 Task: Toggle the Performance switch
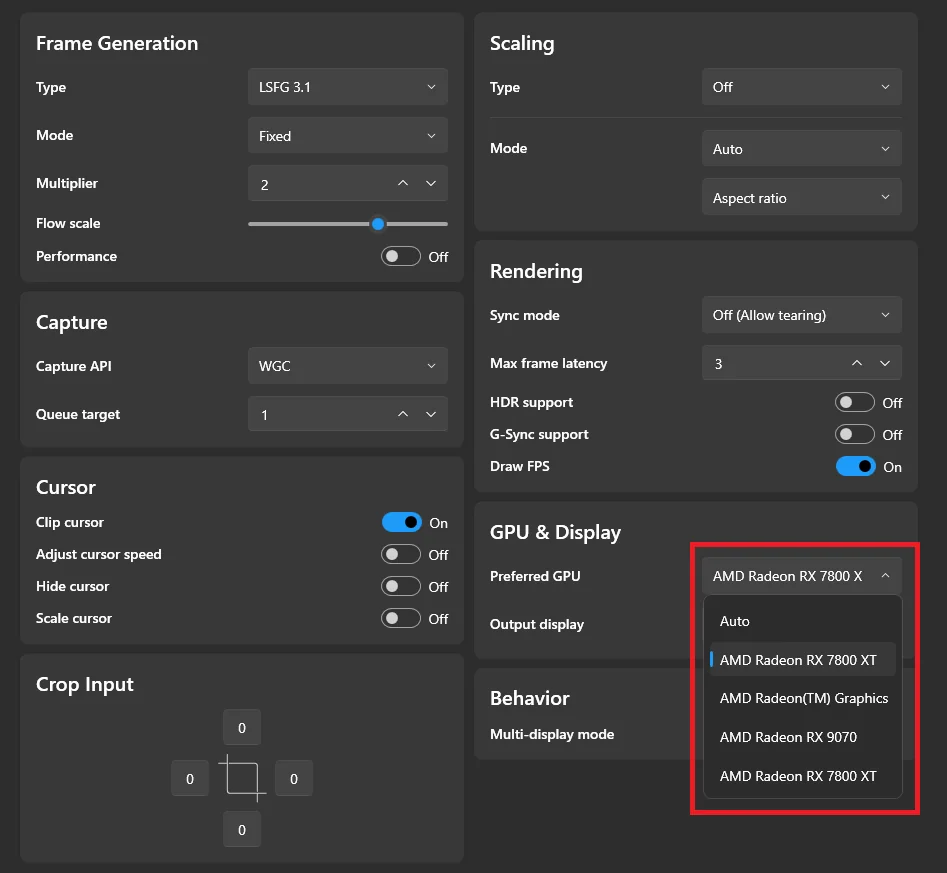pos(401,256)
